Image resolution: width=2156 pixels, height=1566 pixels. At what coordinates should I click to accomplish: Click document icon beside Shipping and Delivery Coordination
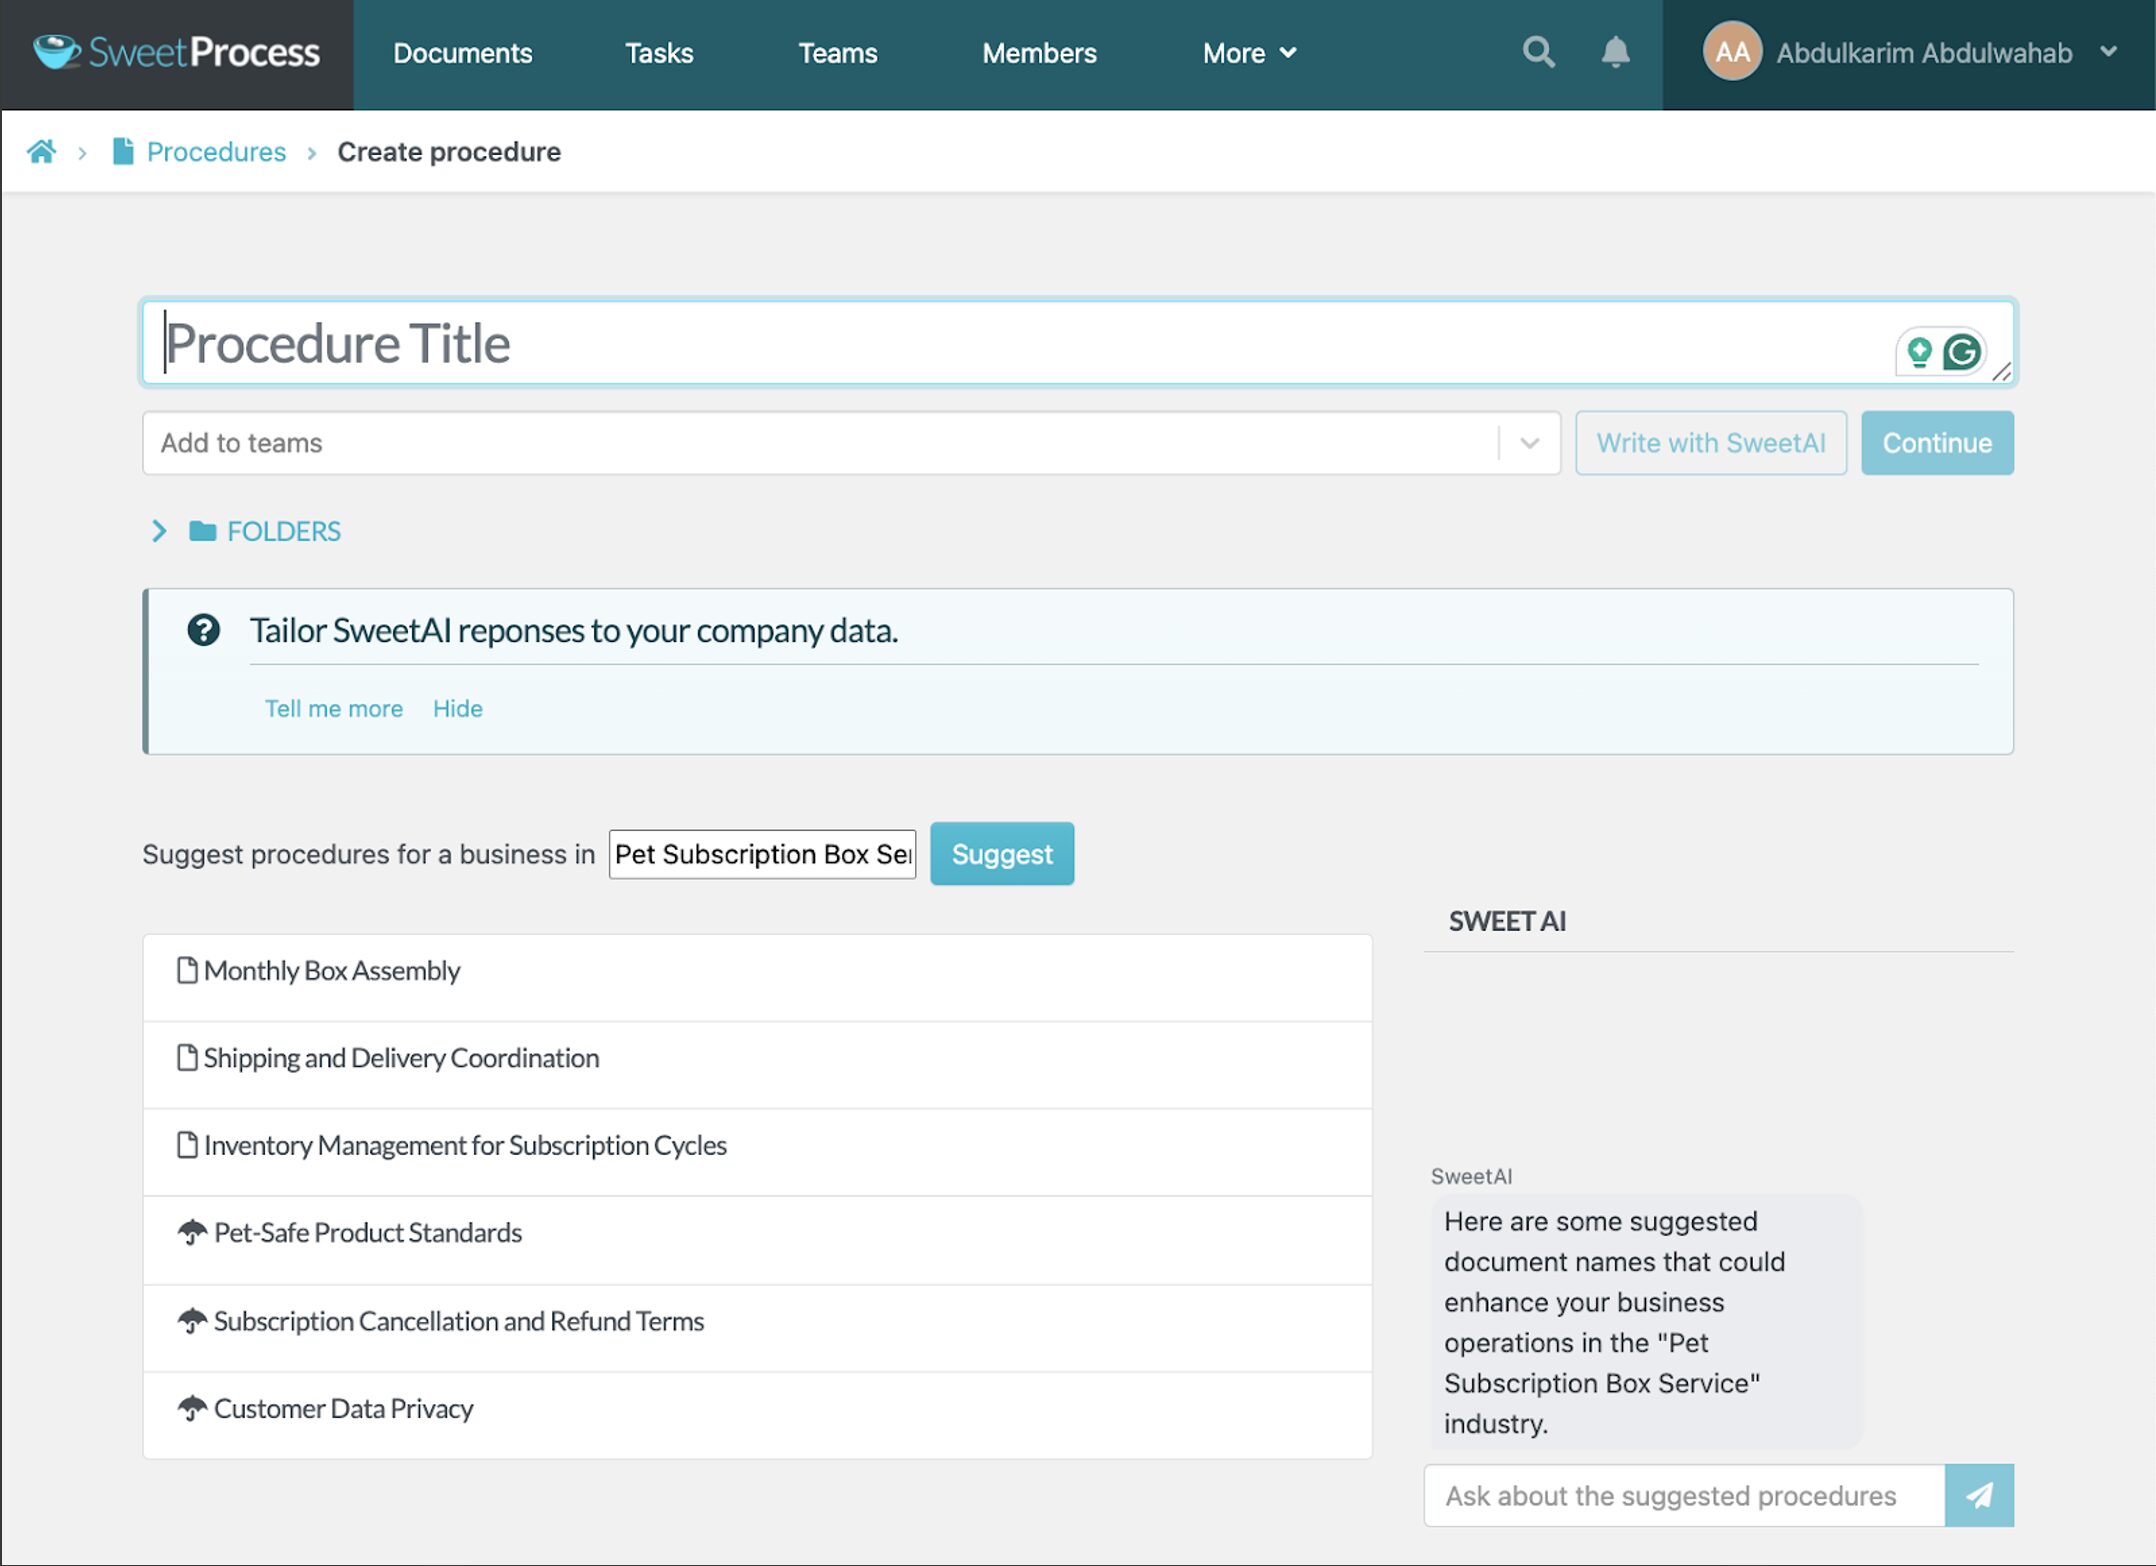(x=186, y=1057)
